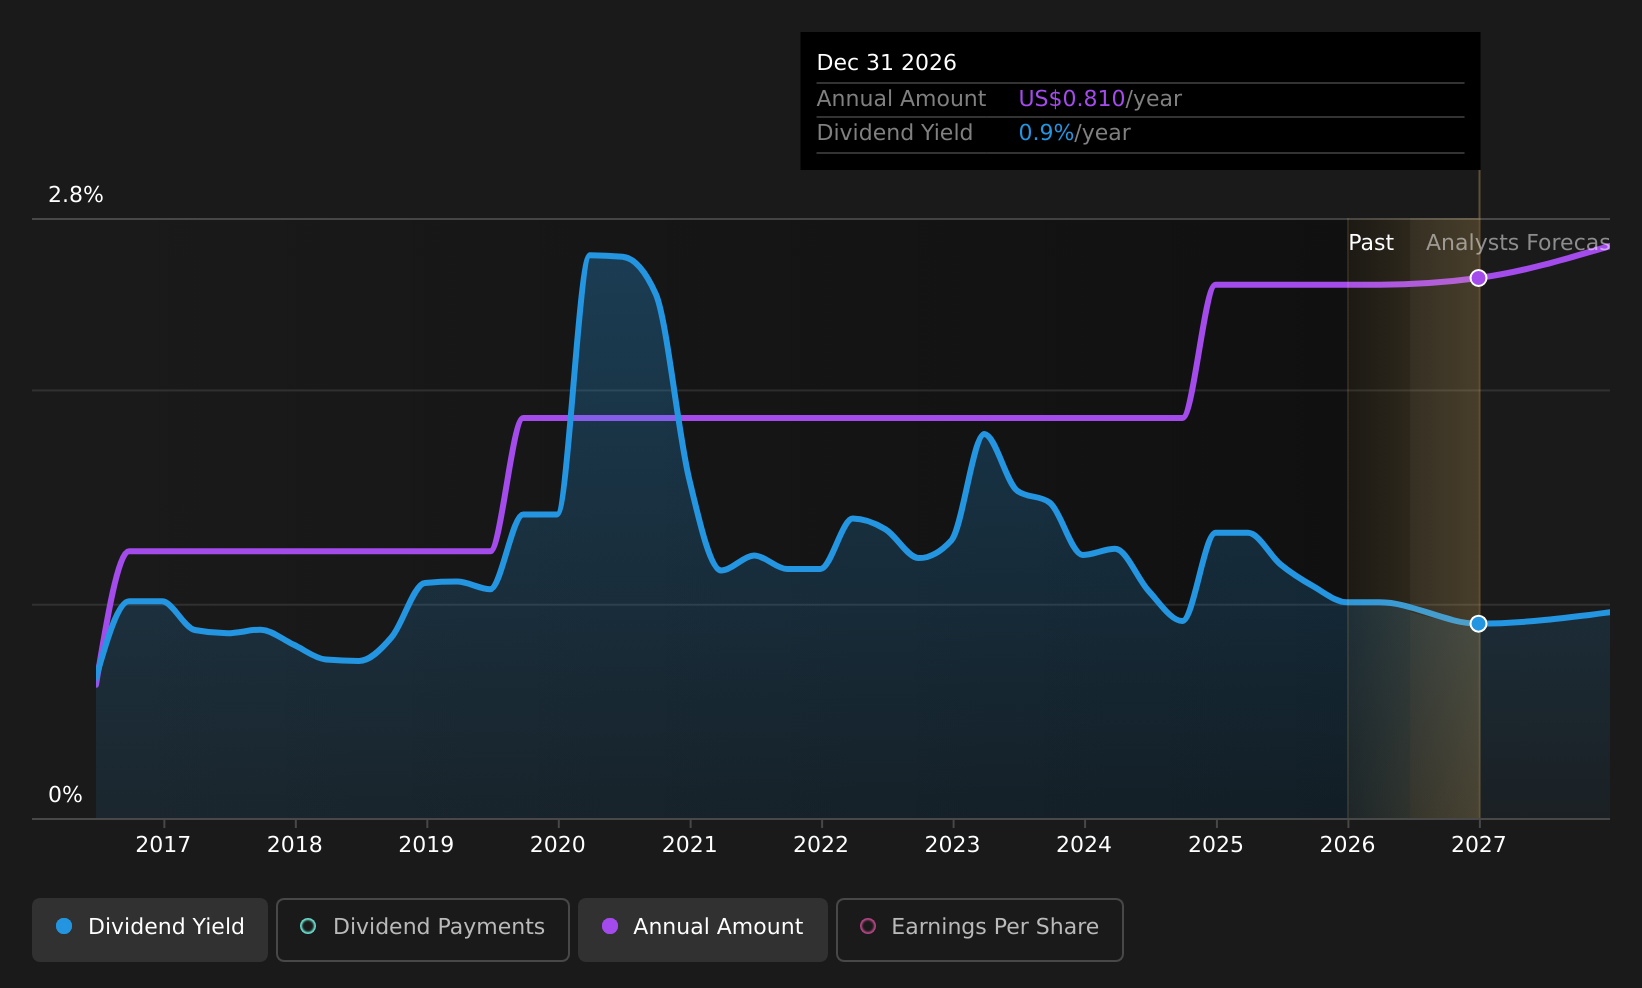This screenshot has height=988, width=1642.
Task: Enable the Earnings Per Share series
Action: (980, 930)
